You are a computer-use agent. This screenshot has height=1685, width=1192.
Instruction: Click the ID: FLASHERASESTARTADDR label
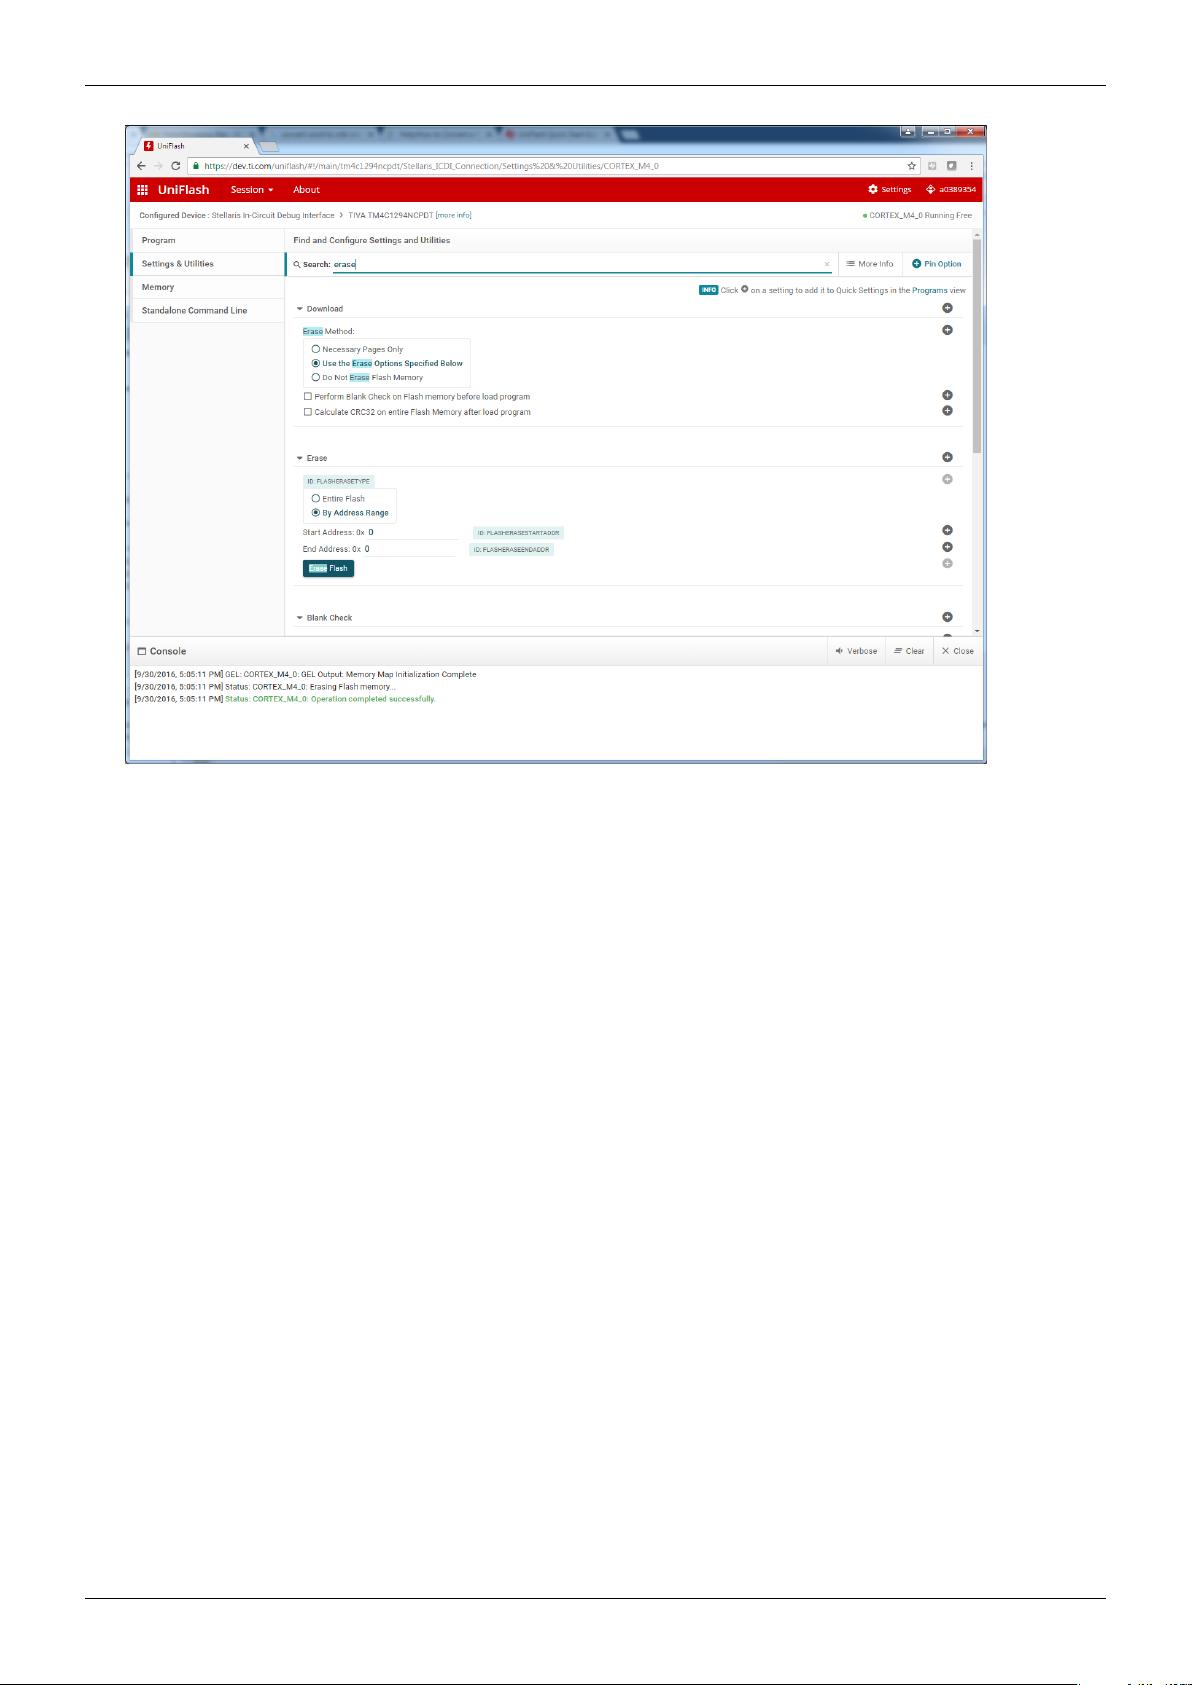point(518,533)
